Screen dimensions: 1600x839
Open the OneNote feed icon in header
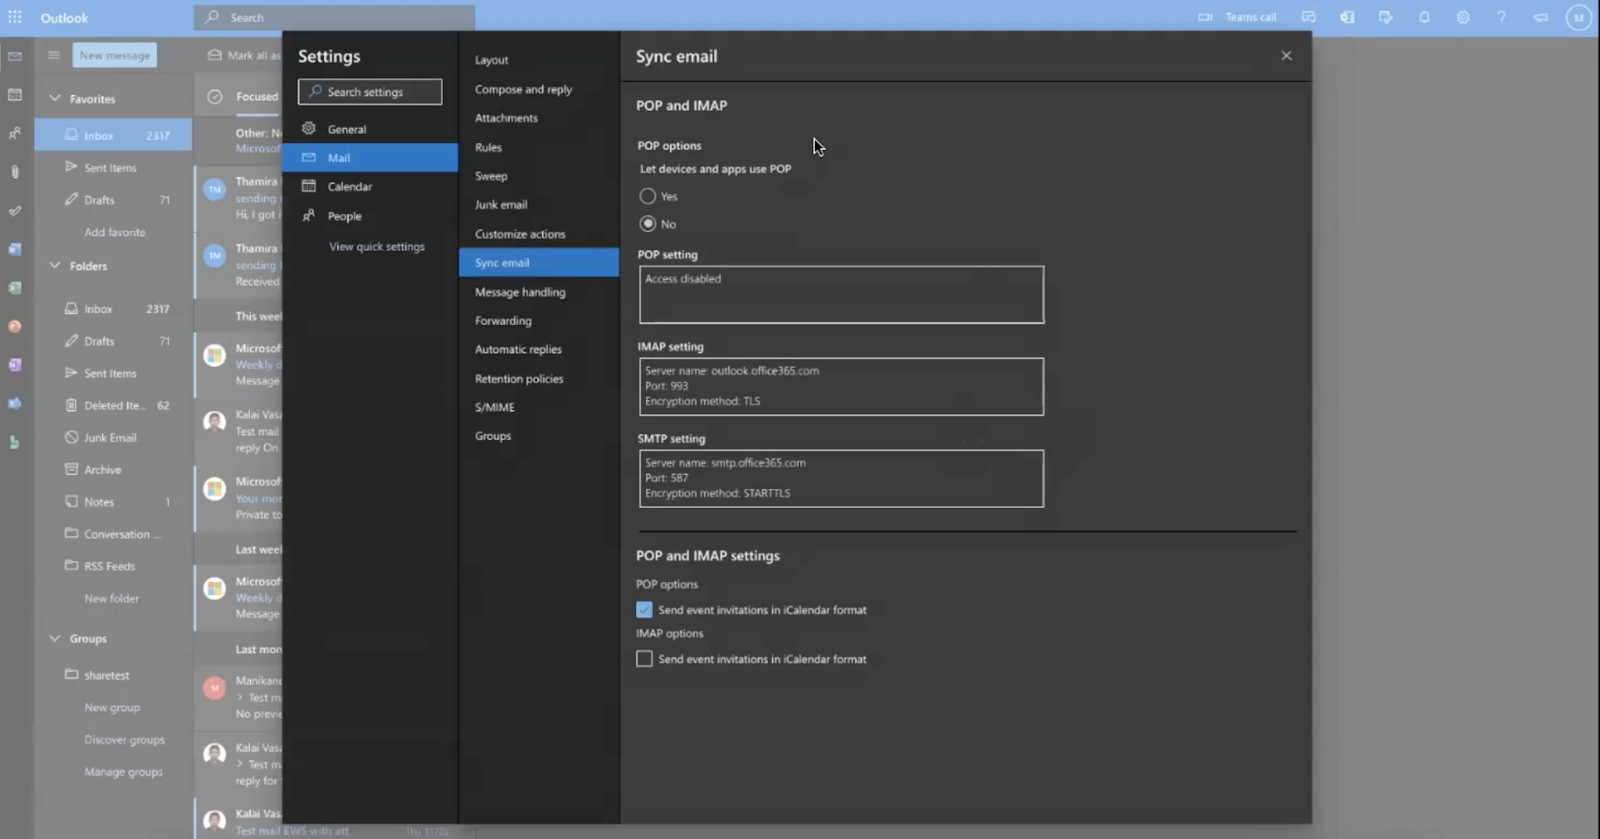point(1347,17)
